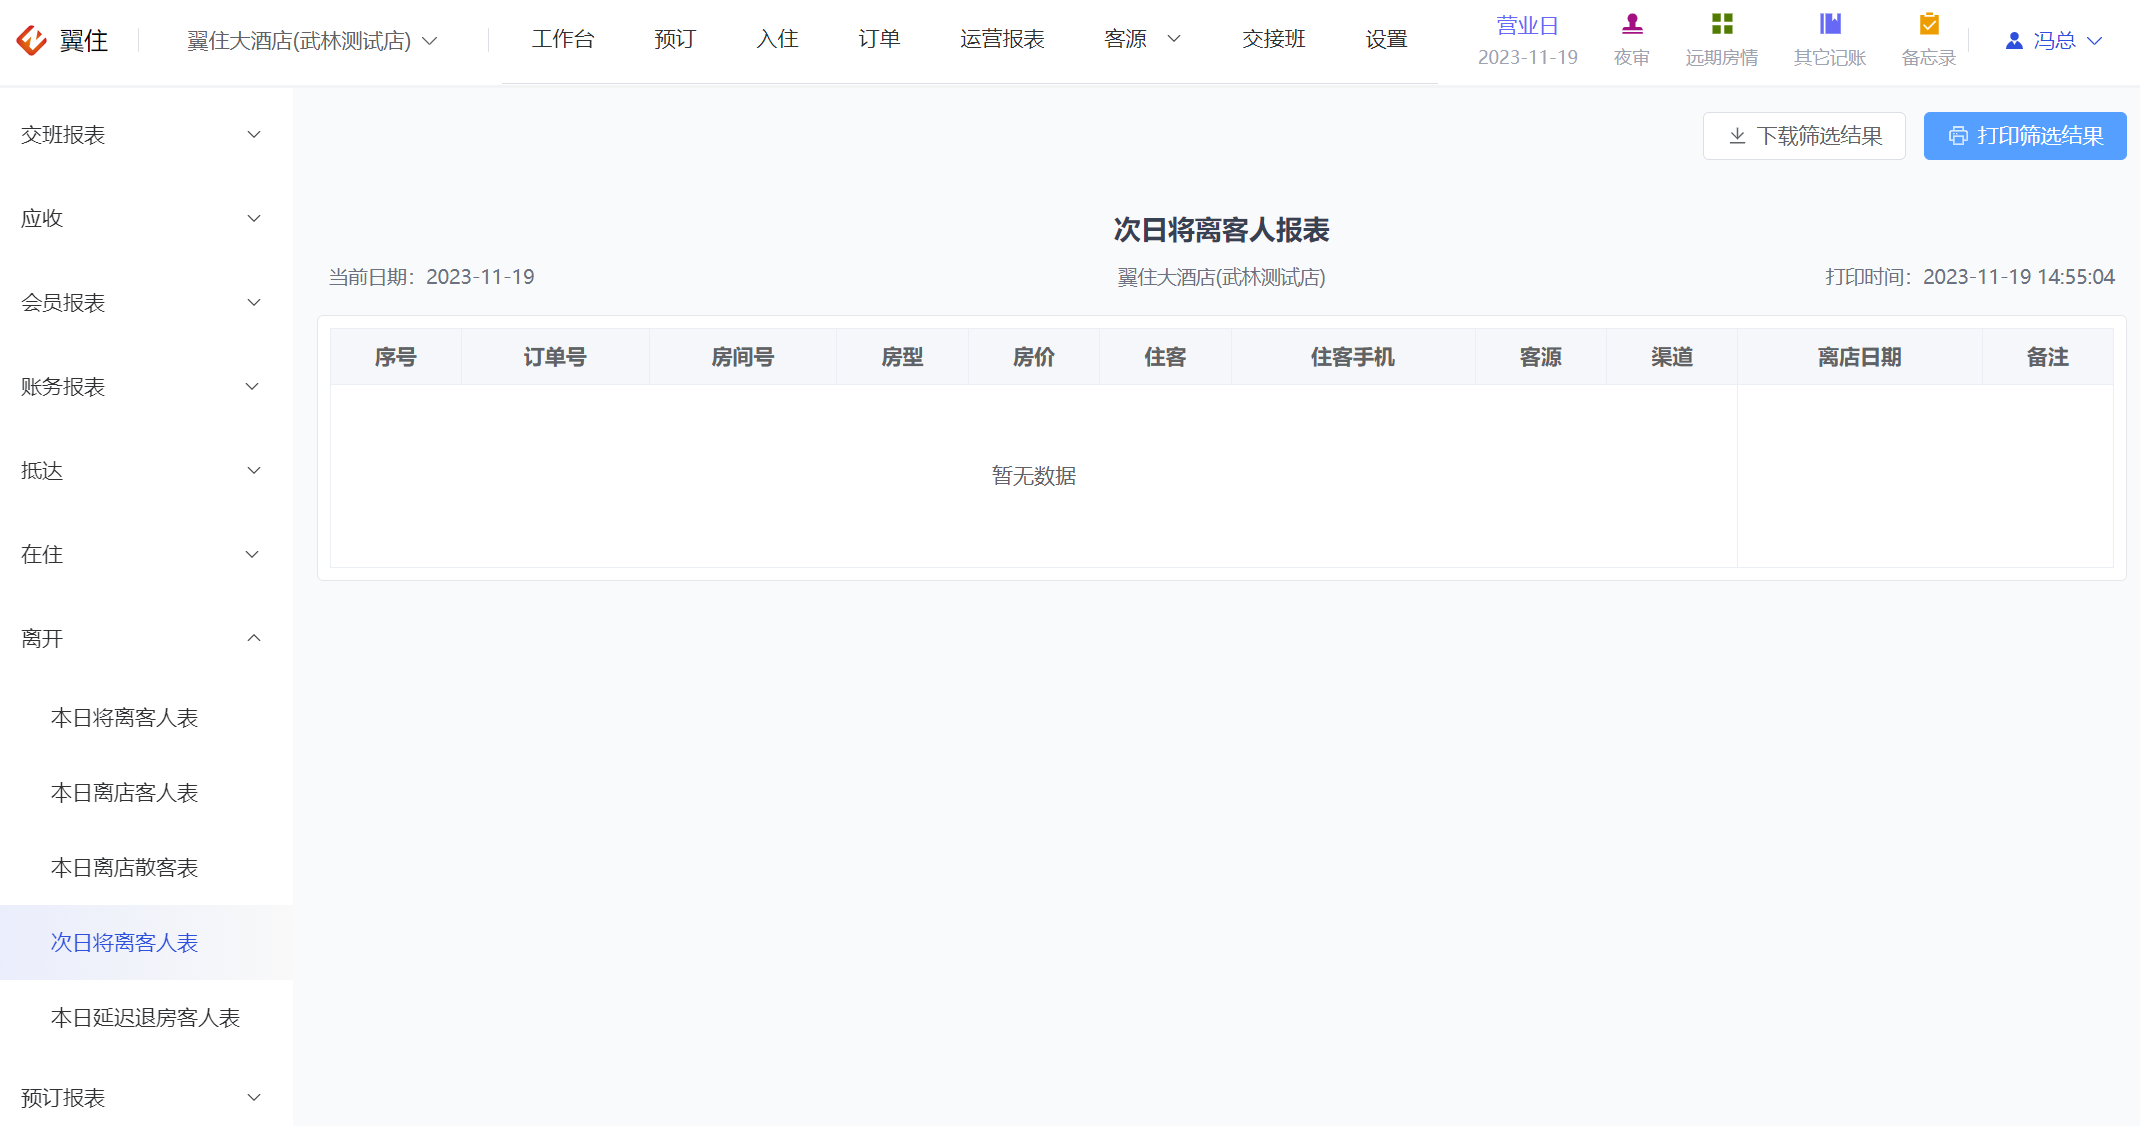The width and height of the screenshot is (2140, 1126).
Task: Open the 预订 menu item
Action: (675, 39)
